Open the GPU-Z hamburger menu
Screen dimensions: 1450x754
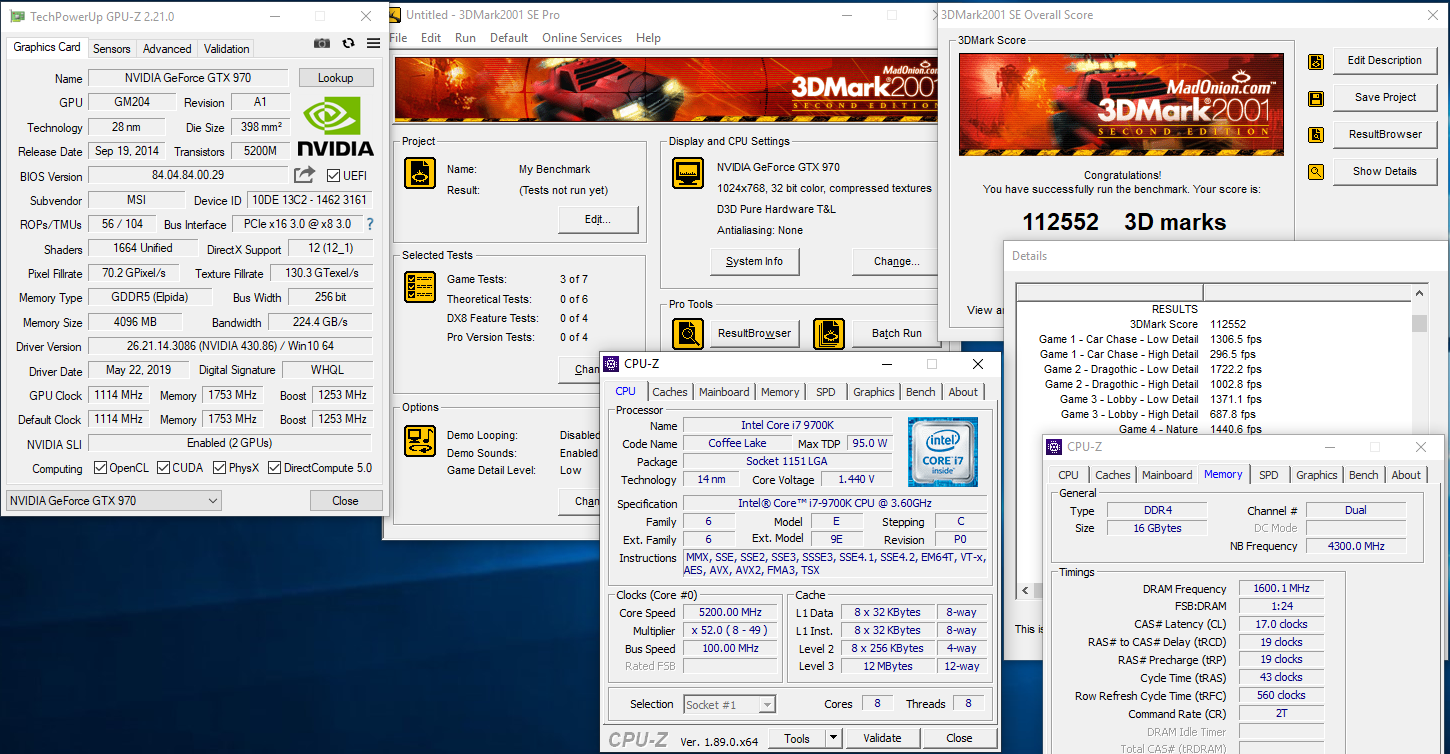click(373, 44)
